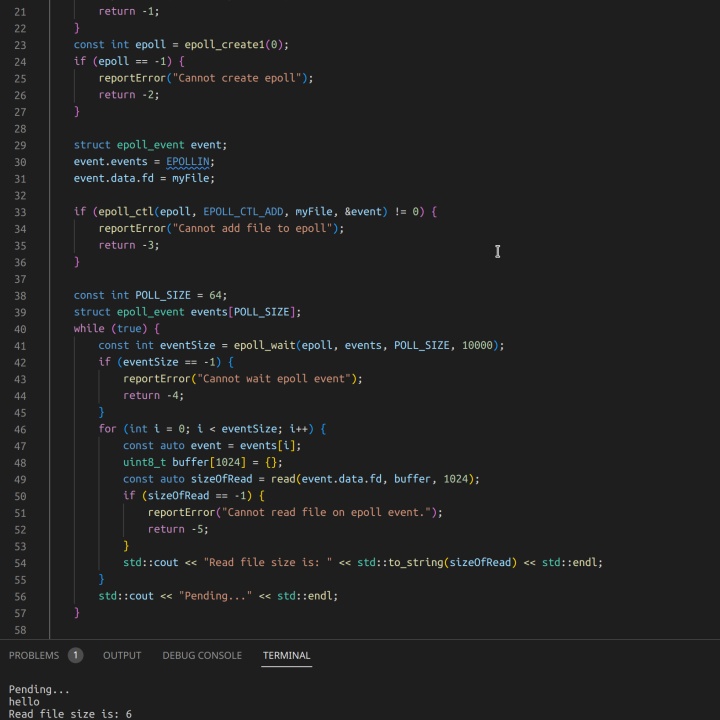The image size is (720, 720).
Task: Click event.data.fd assignment on line 31
Action: (144, 178)
